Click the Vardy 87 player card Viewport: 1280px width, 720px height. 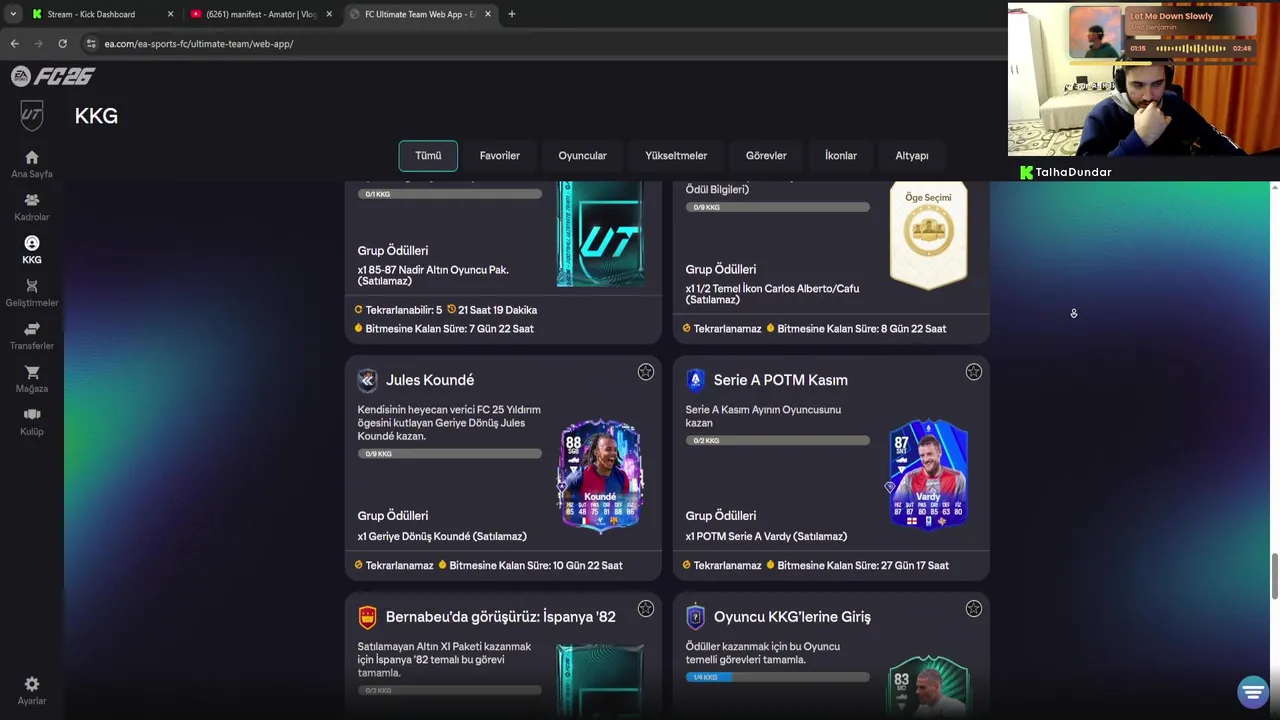click(928, 474)
